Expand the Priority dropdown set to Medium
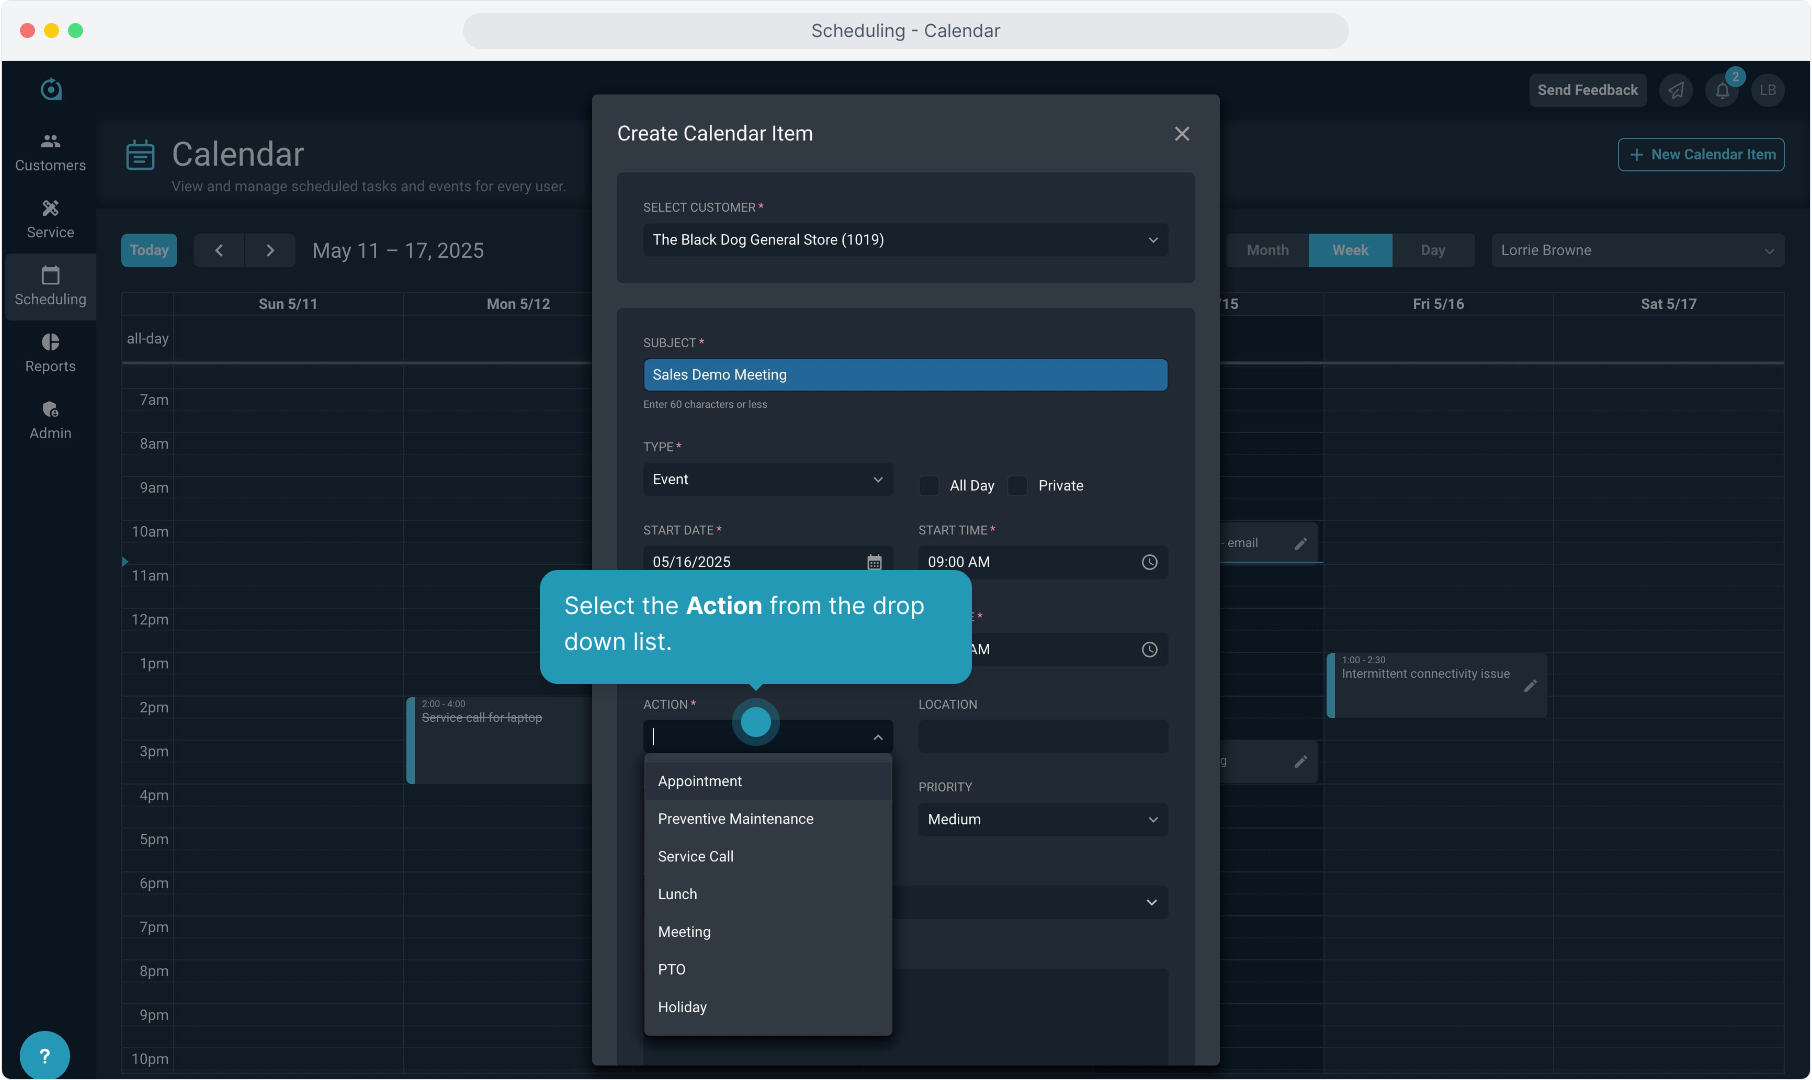The image size is (1812, 1080). [x=1042, y=820]
